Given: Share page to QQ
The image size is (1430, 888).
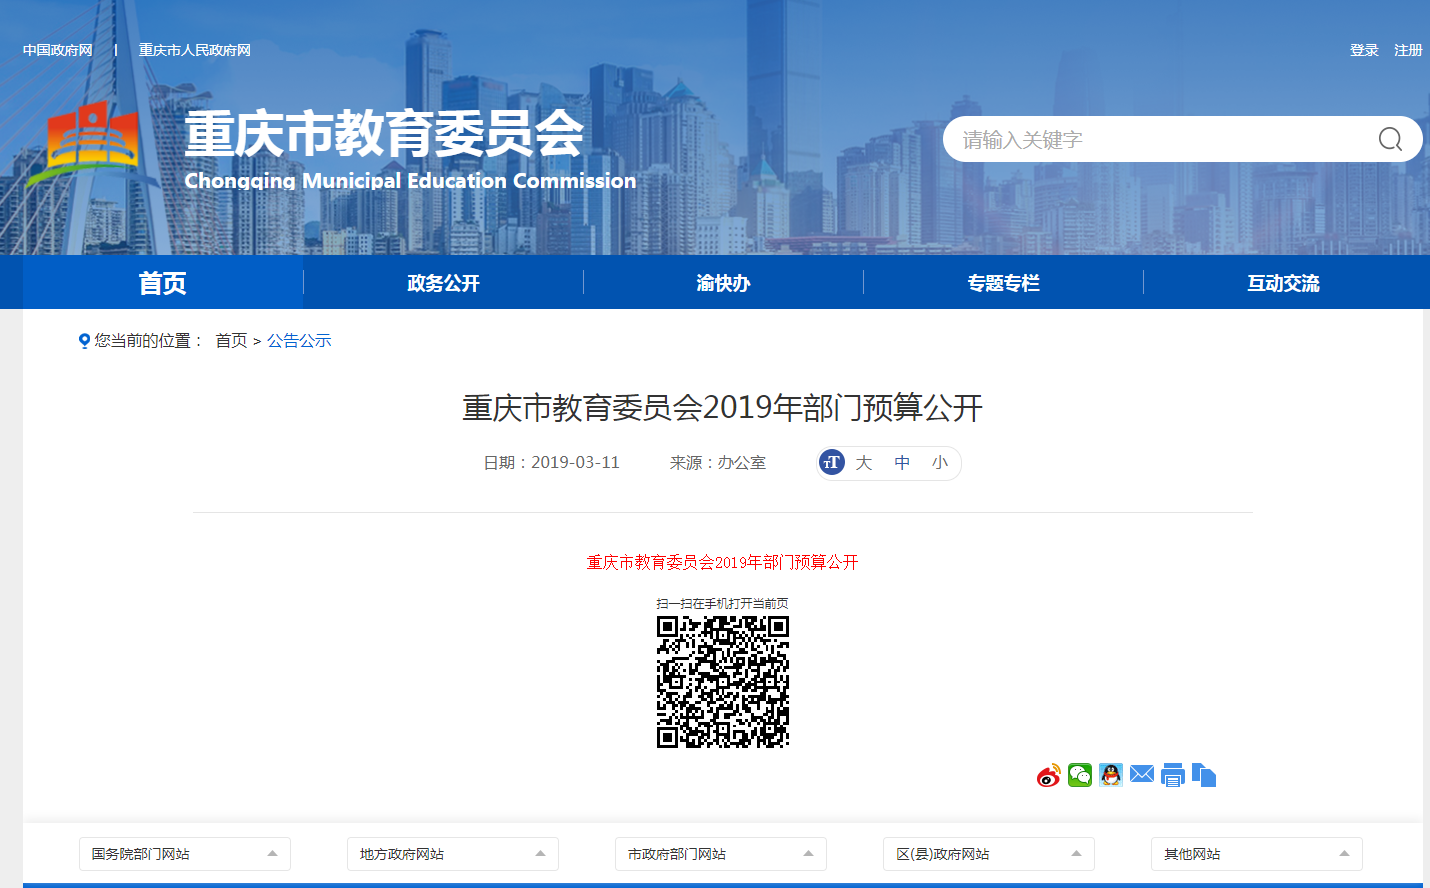Looking at the screenshot, I should 1111,775.
